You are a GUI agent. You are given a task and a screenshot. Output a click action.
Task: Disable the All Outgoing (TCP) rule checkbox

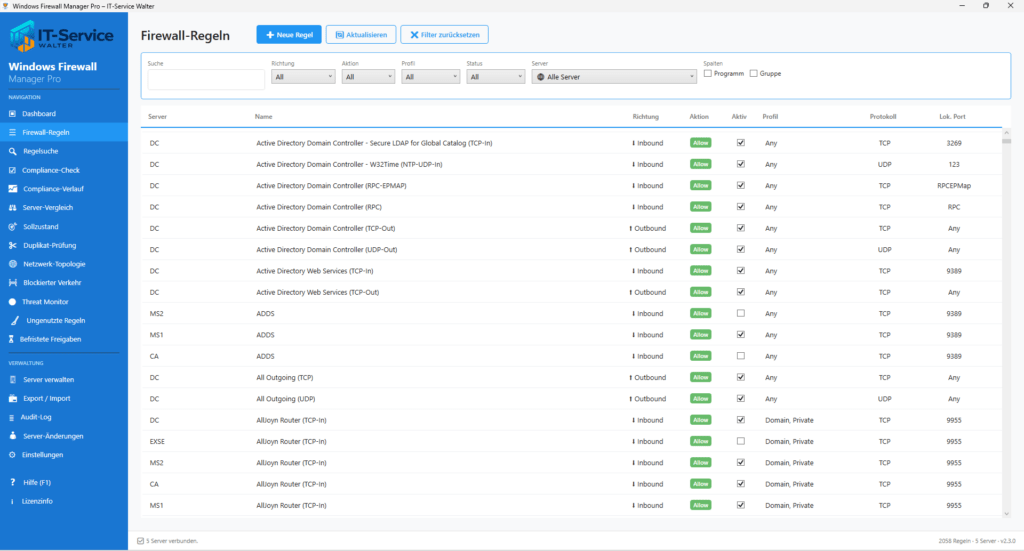tap(741, 377)
